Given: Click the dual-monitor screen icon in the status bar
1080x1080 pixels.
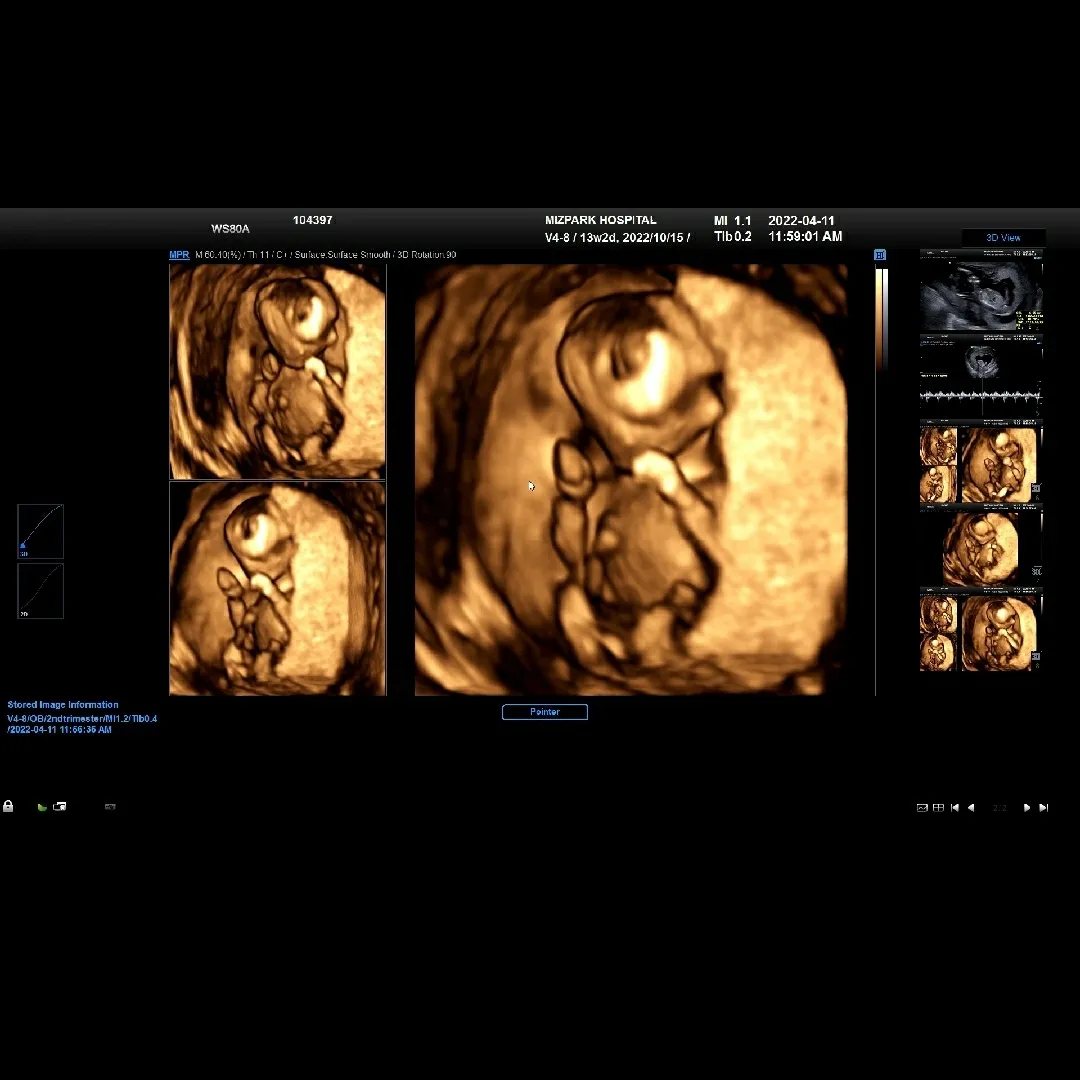Looking at the screenshot, I should point(60,806).
